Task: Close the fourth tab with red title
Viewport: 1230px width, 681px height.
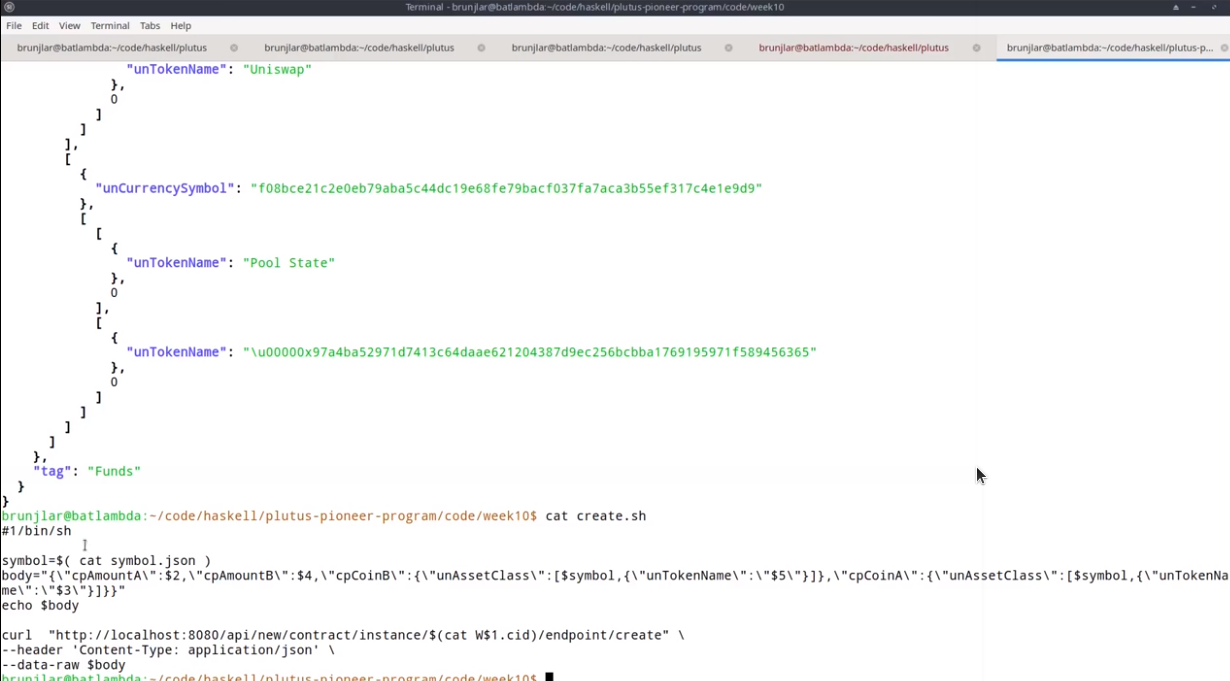Action: [x=975, y=48]
